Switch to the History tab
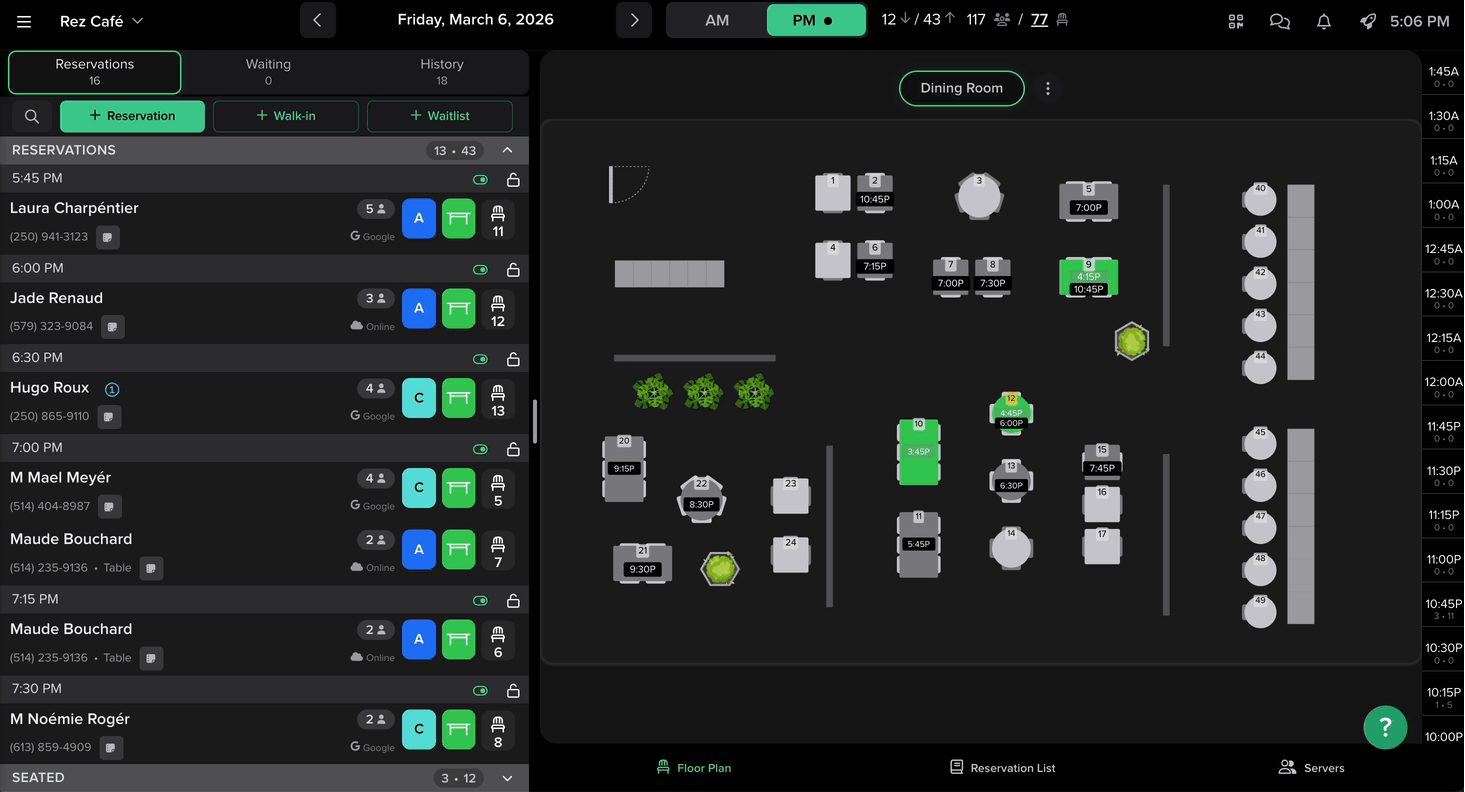Image resolution: width=1465 pixels, height=792 pixels. 441,72
